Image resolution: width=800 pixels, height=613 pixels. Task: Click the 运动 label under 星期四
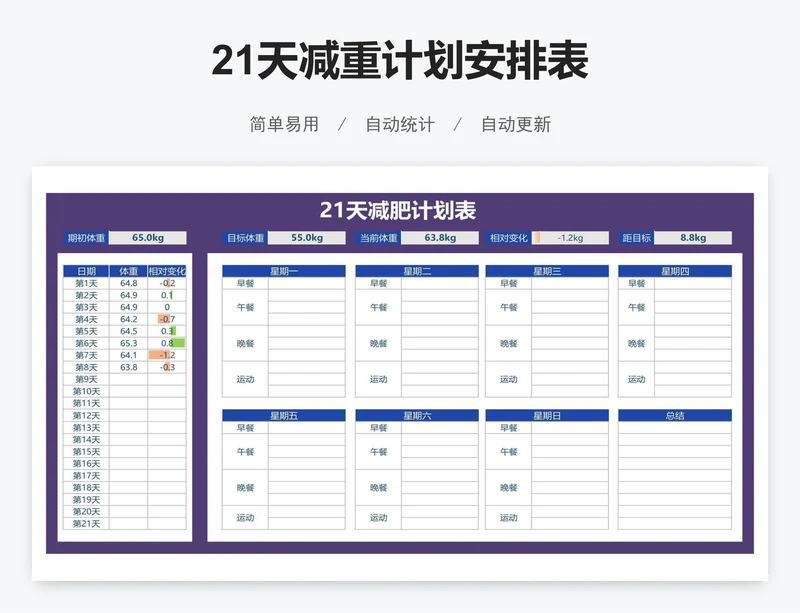click(x=636, y=379)
